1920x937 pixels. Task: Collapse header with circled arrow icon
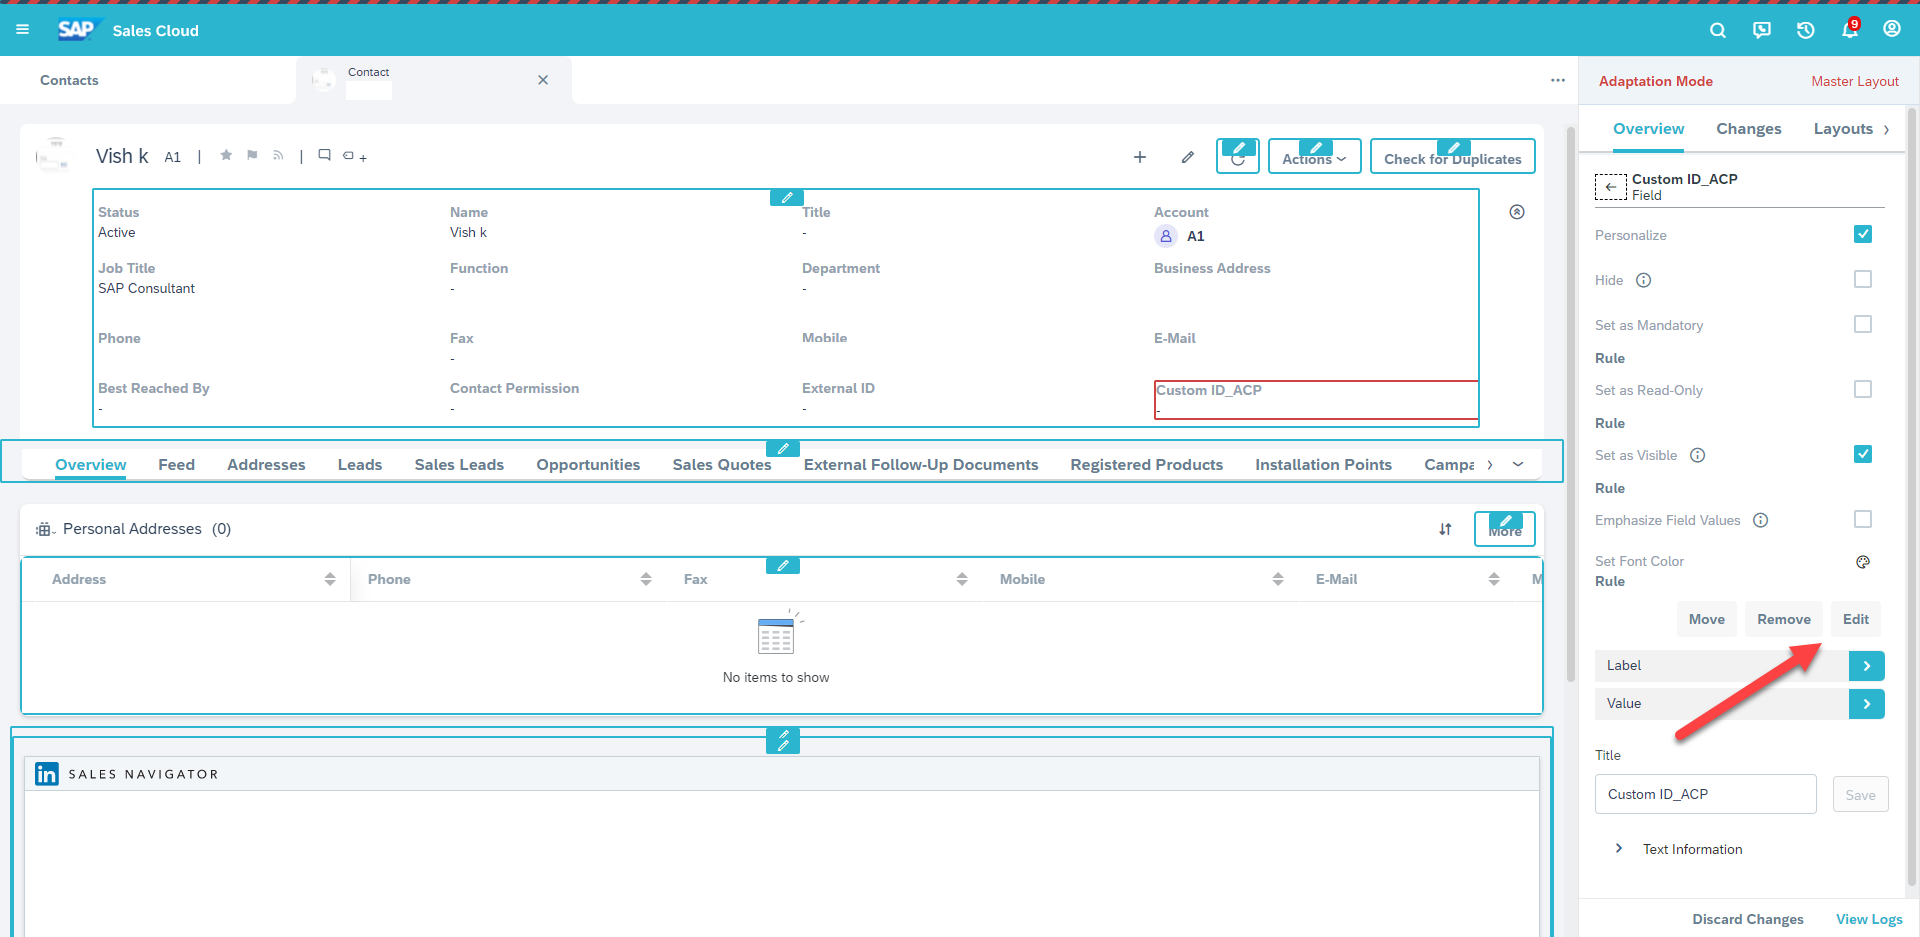click(x=1517, y=212)
